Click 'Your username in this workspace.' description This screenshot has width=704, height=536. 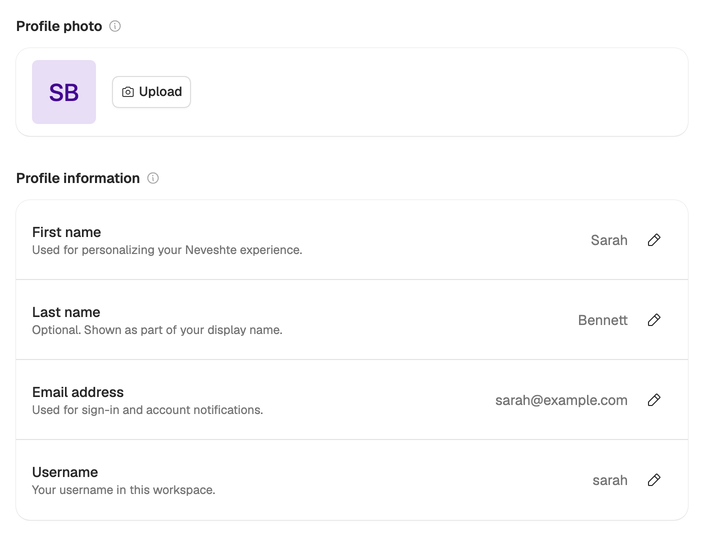pyautogui.click(x=123, y=490)
